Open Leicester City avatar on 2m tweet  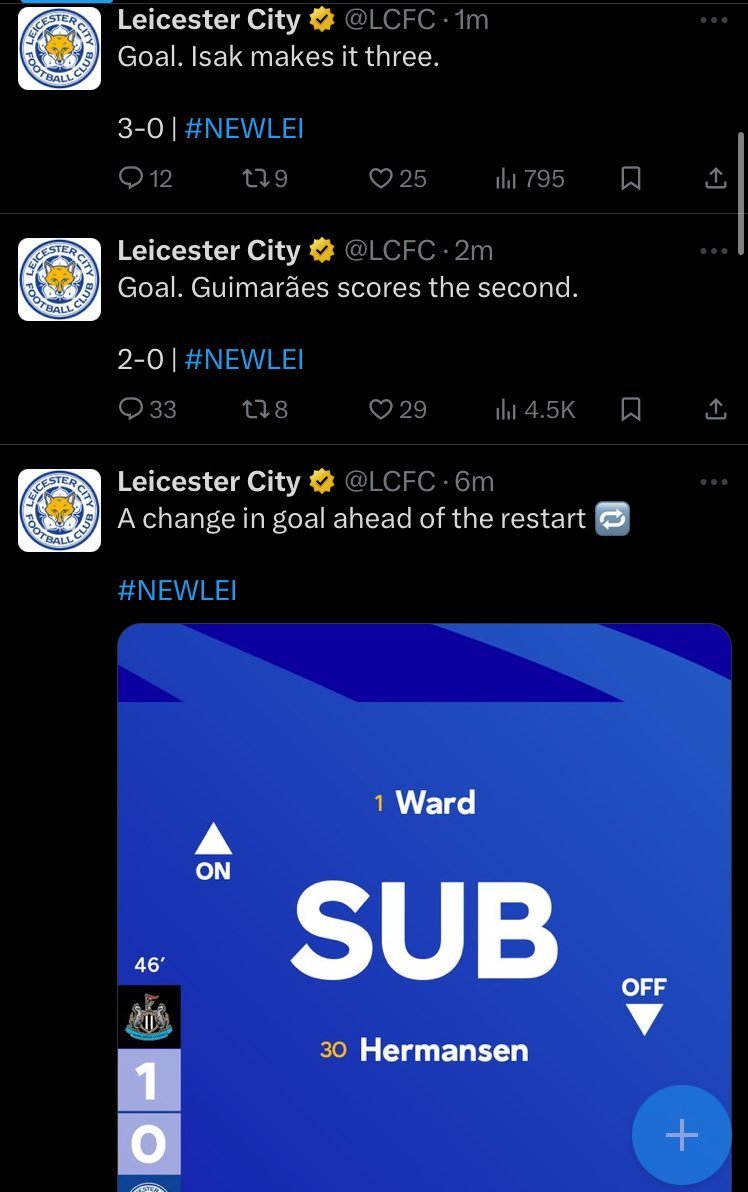pos(59,279)
